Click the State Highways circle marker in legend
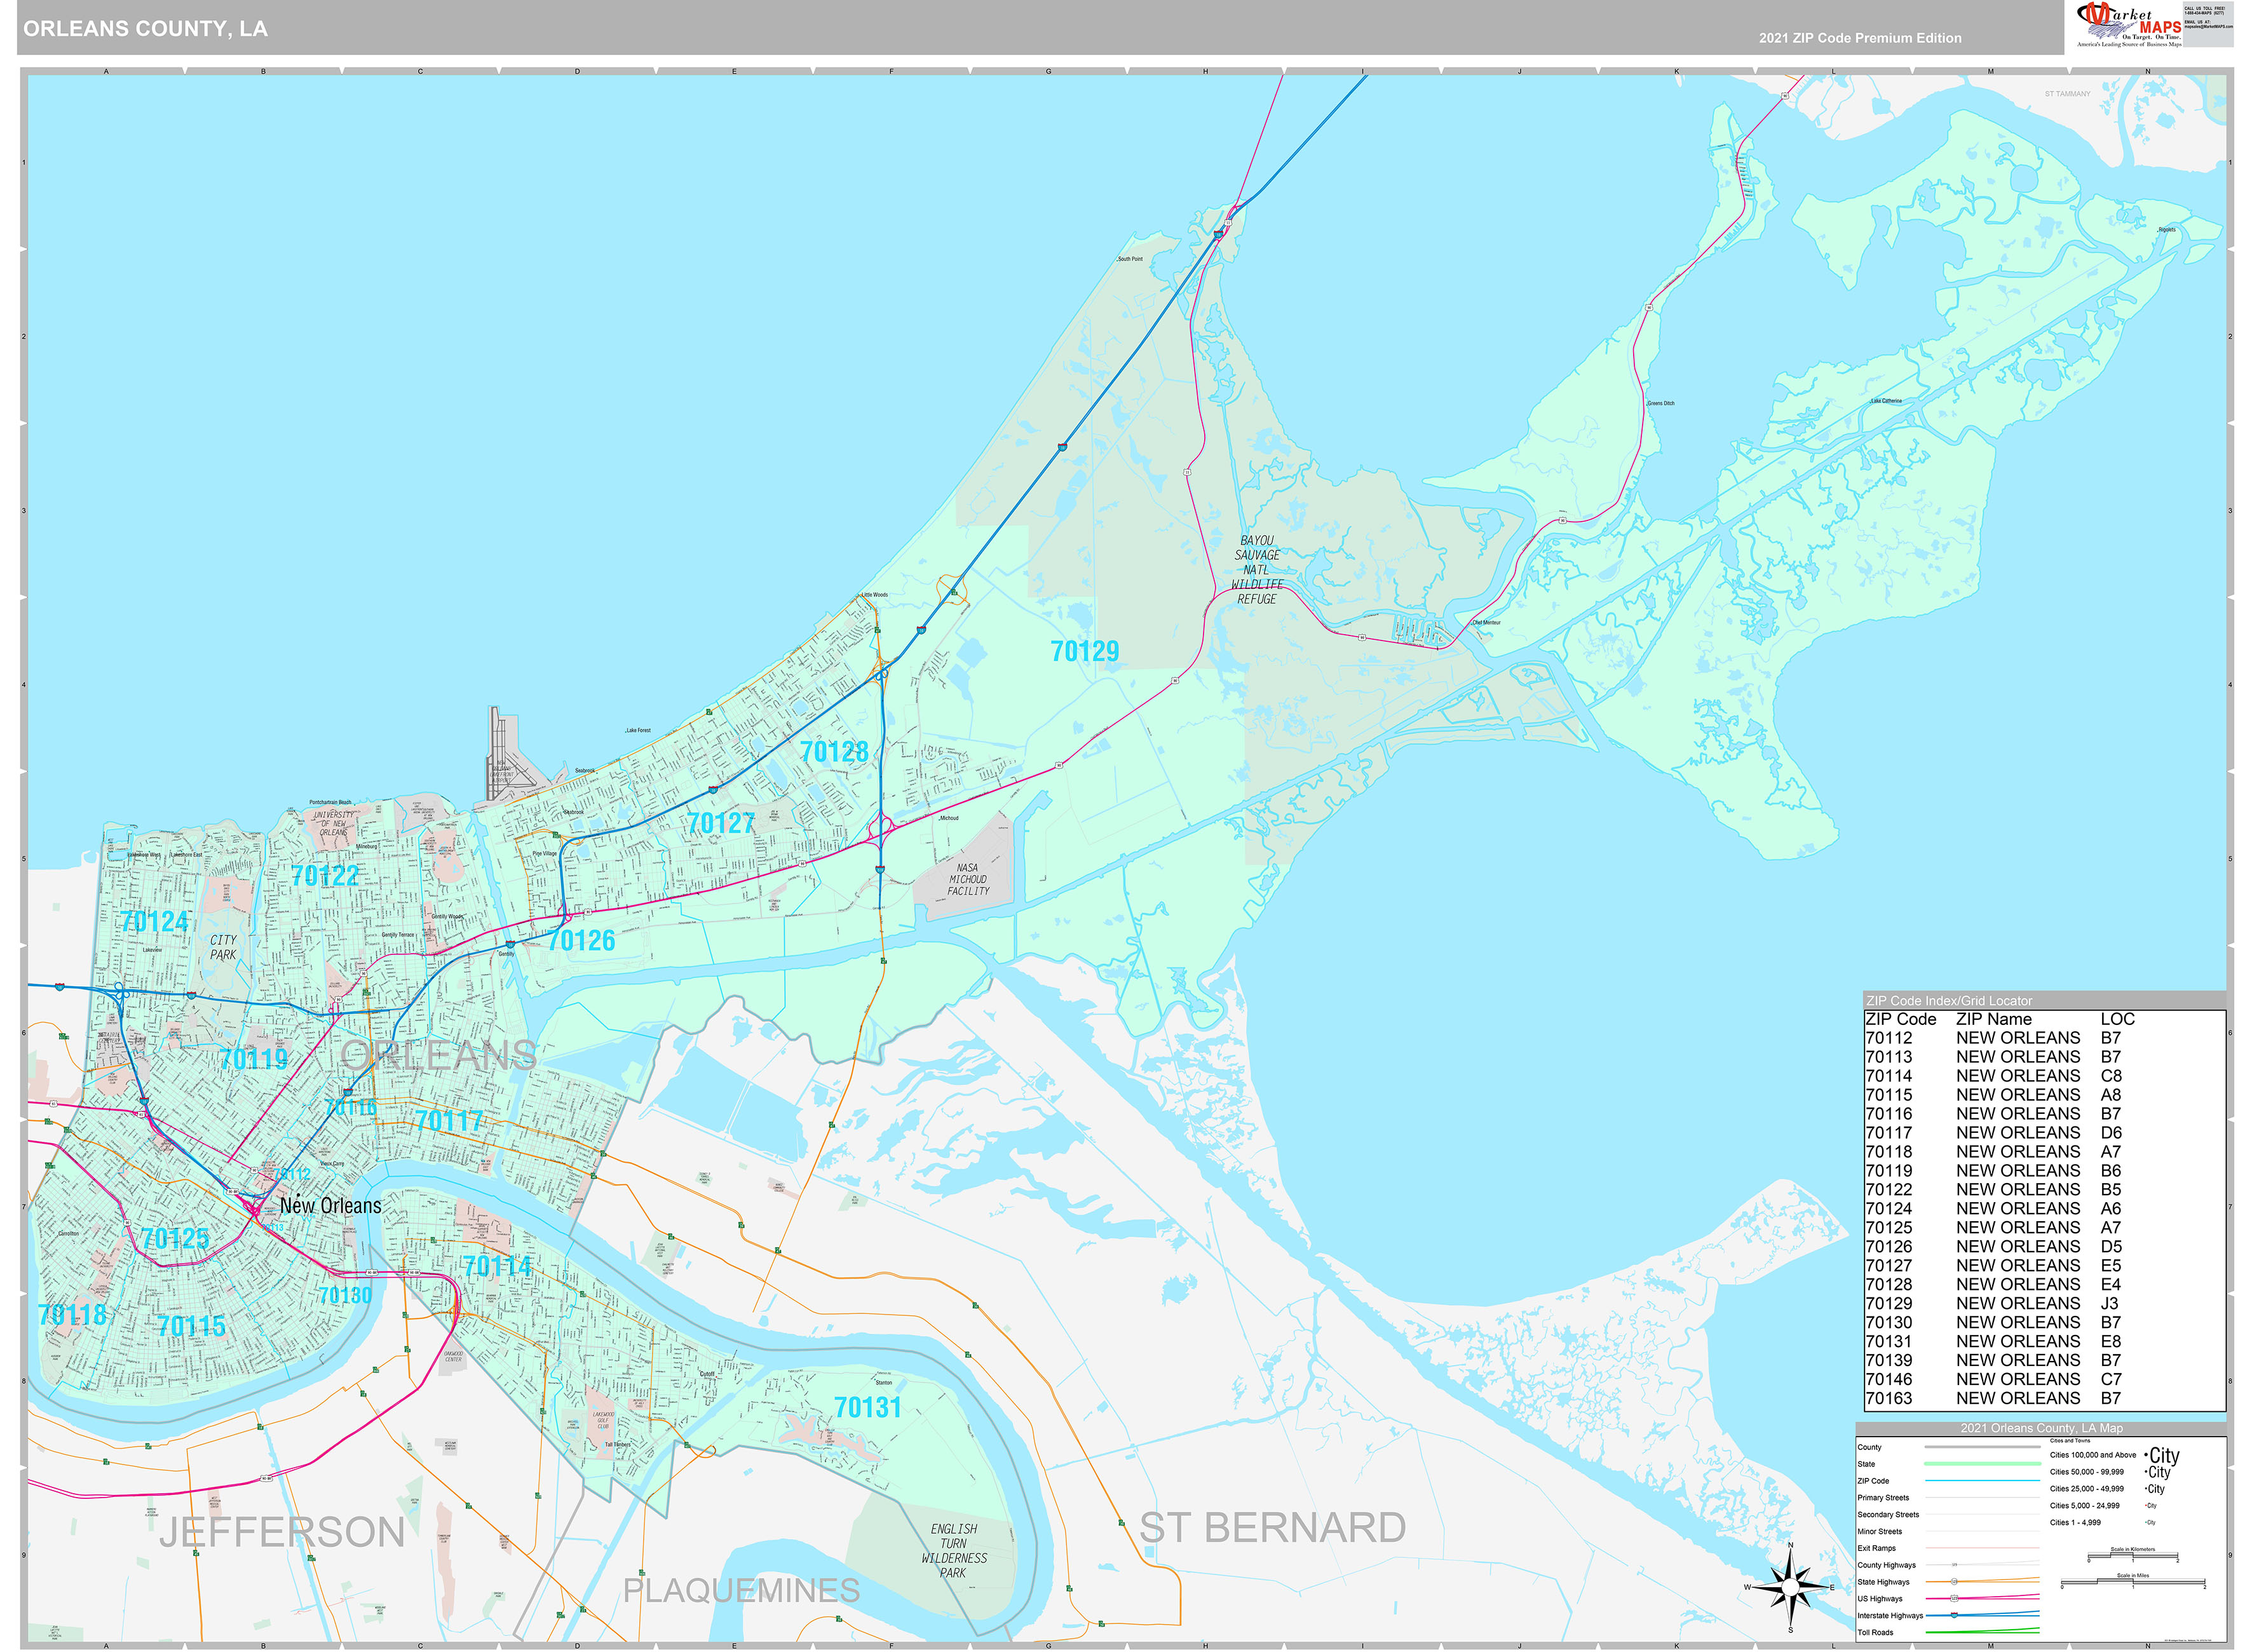Screen dimensions: 2245x1652 [x=1954, y=1582]
